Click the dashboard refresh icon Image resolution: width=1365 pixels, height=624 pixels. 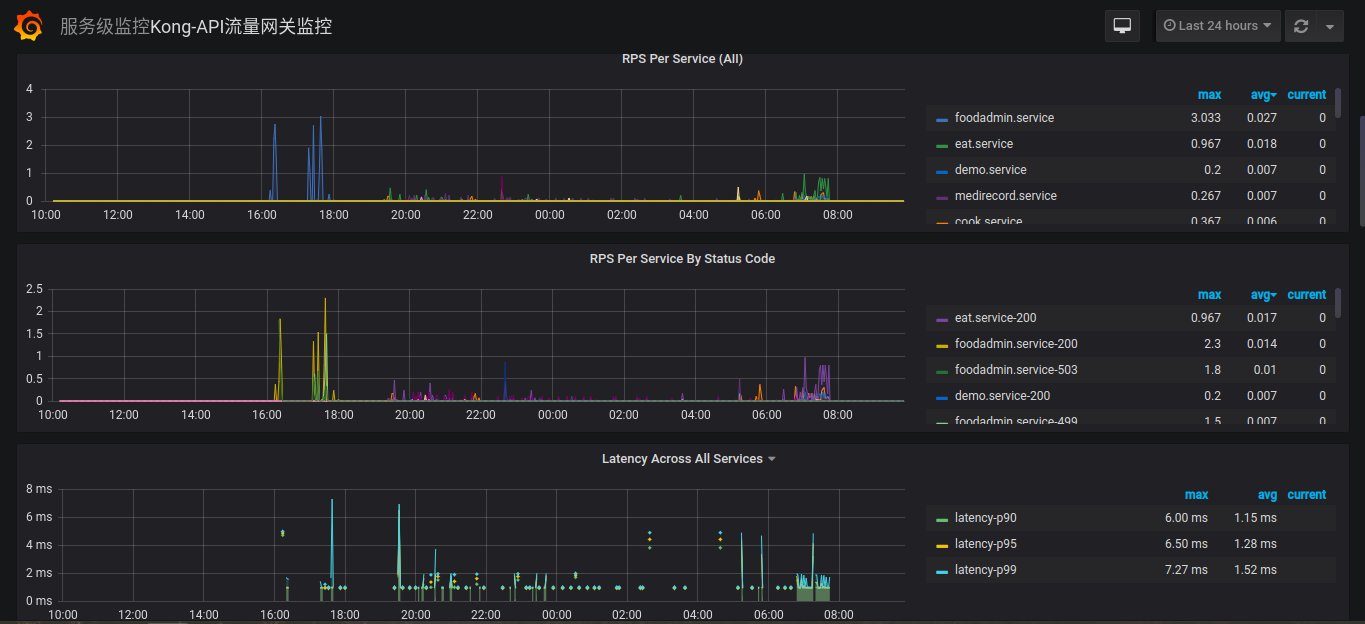1300,26
